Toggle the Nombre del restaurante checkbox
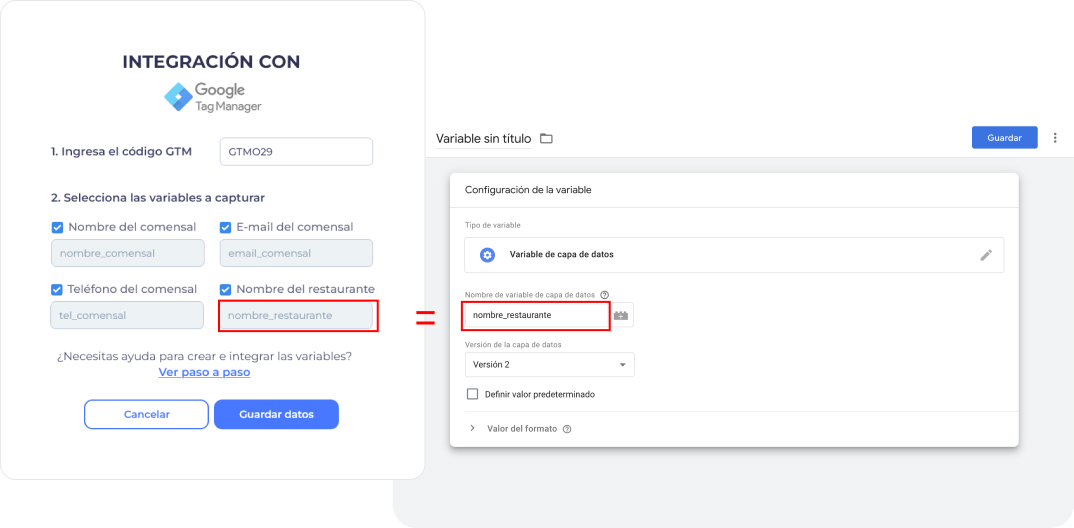The height and width of the screenshot is (528, 1074). [x=226, y=290]
